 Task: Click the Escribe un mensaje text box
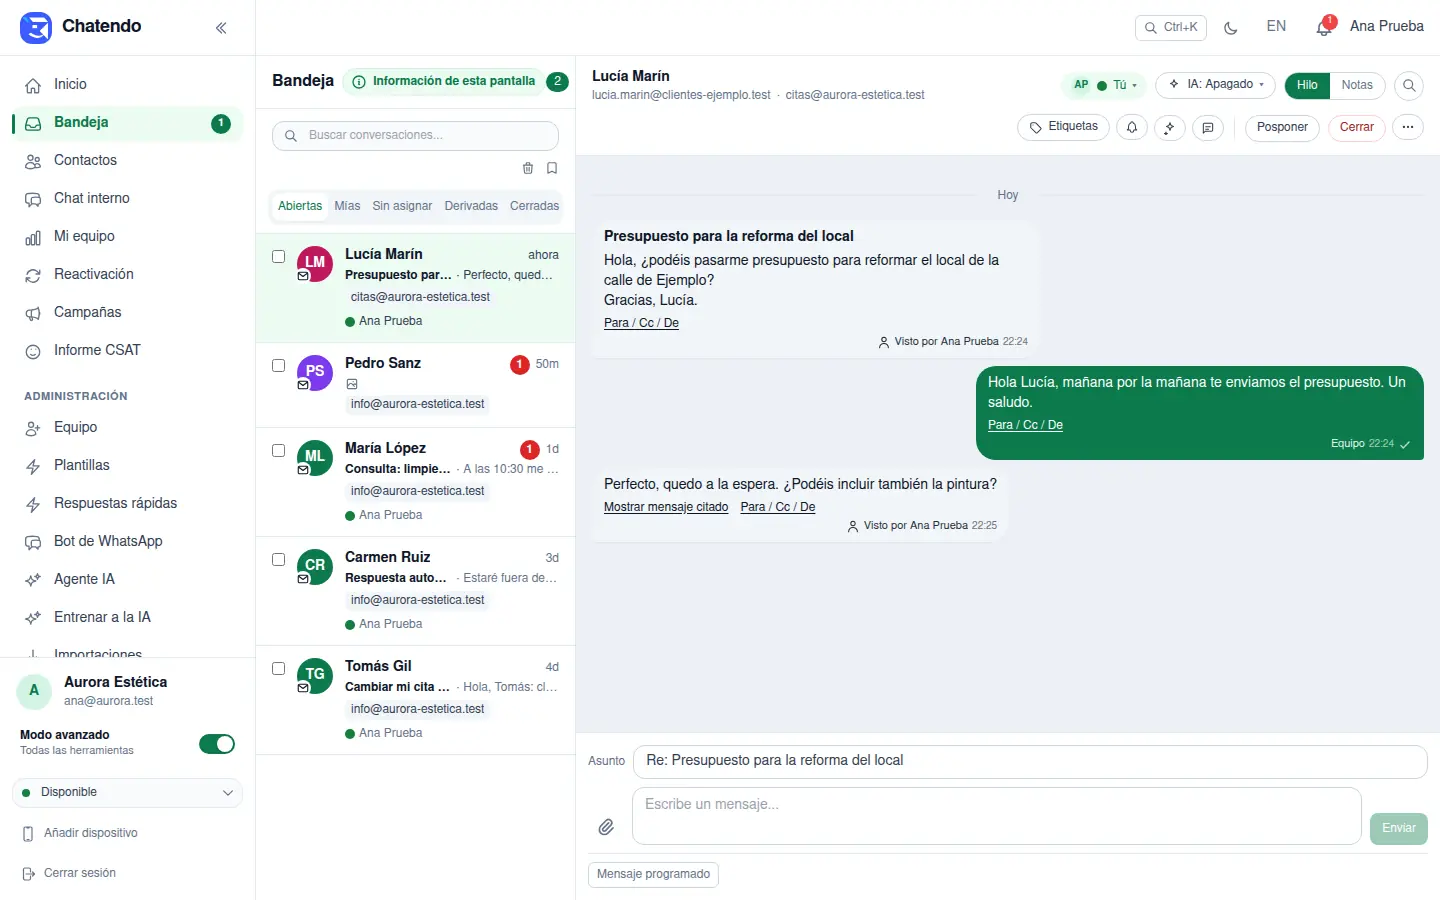tap(997, 816)
